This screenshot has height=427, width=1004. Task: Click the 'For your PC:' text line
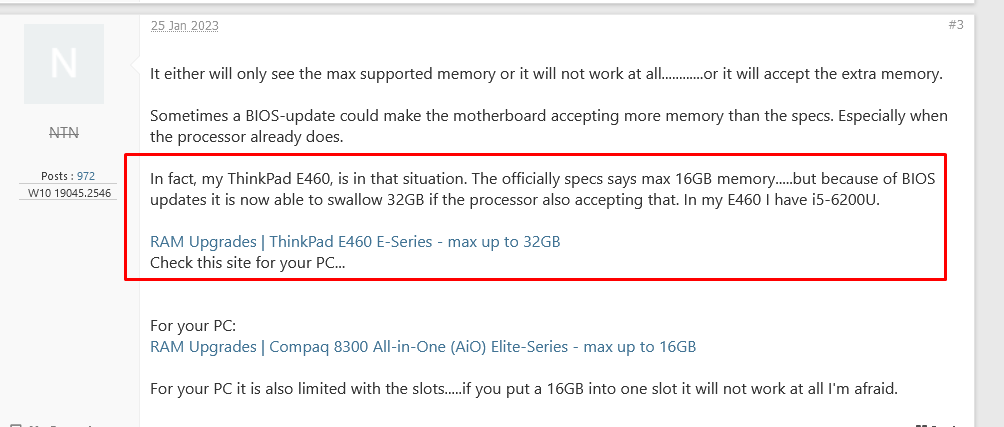(193, 326)
